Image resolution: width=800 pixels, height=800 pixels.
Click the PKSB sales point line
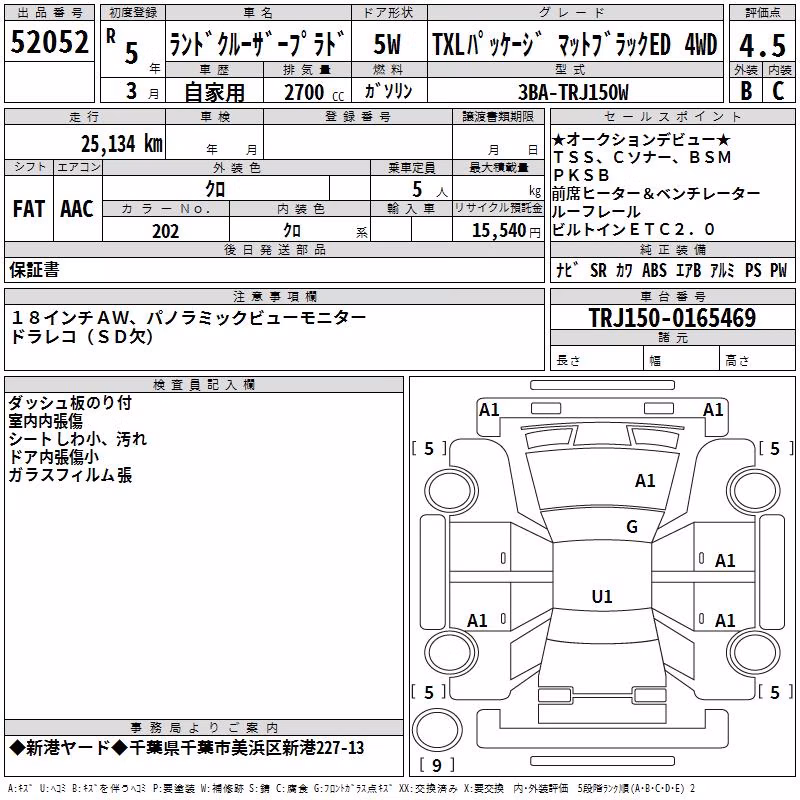coord(581,175)
